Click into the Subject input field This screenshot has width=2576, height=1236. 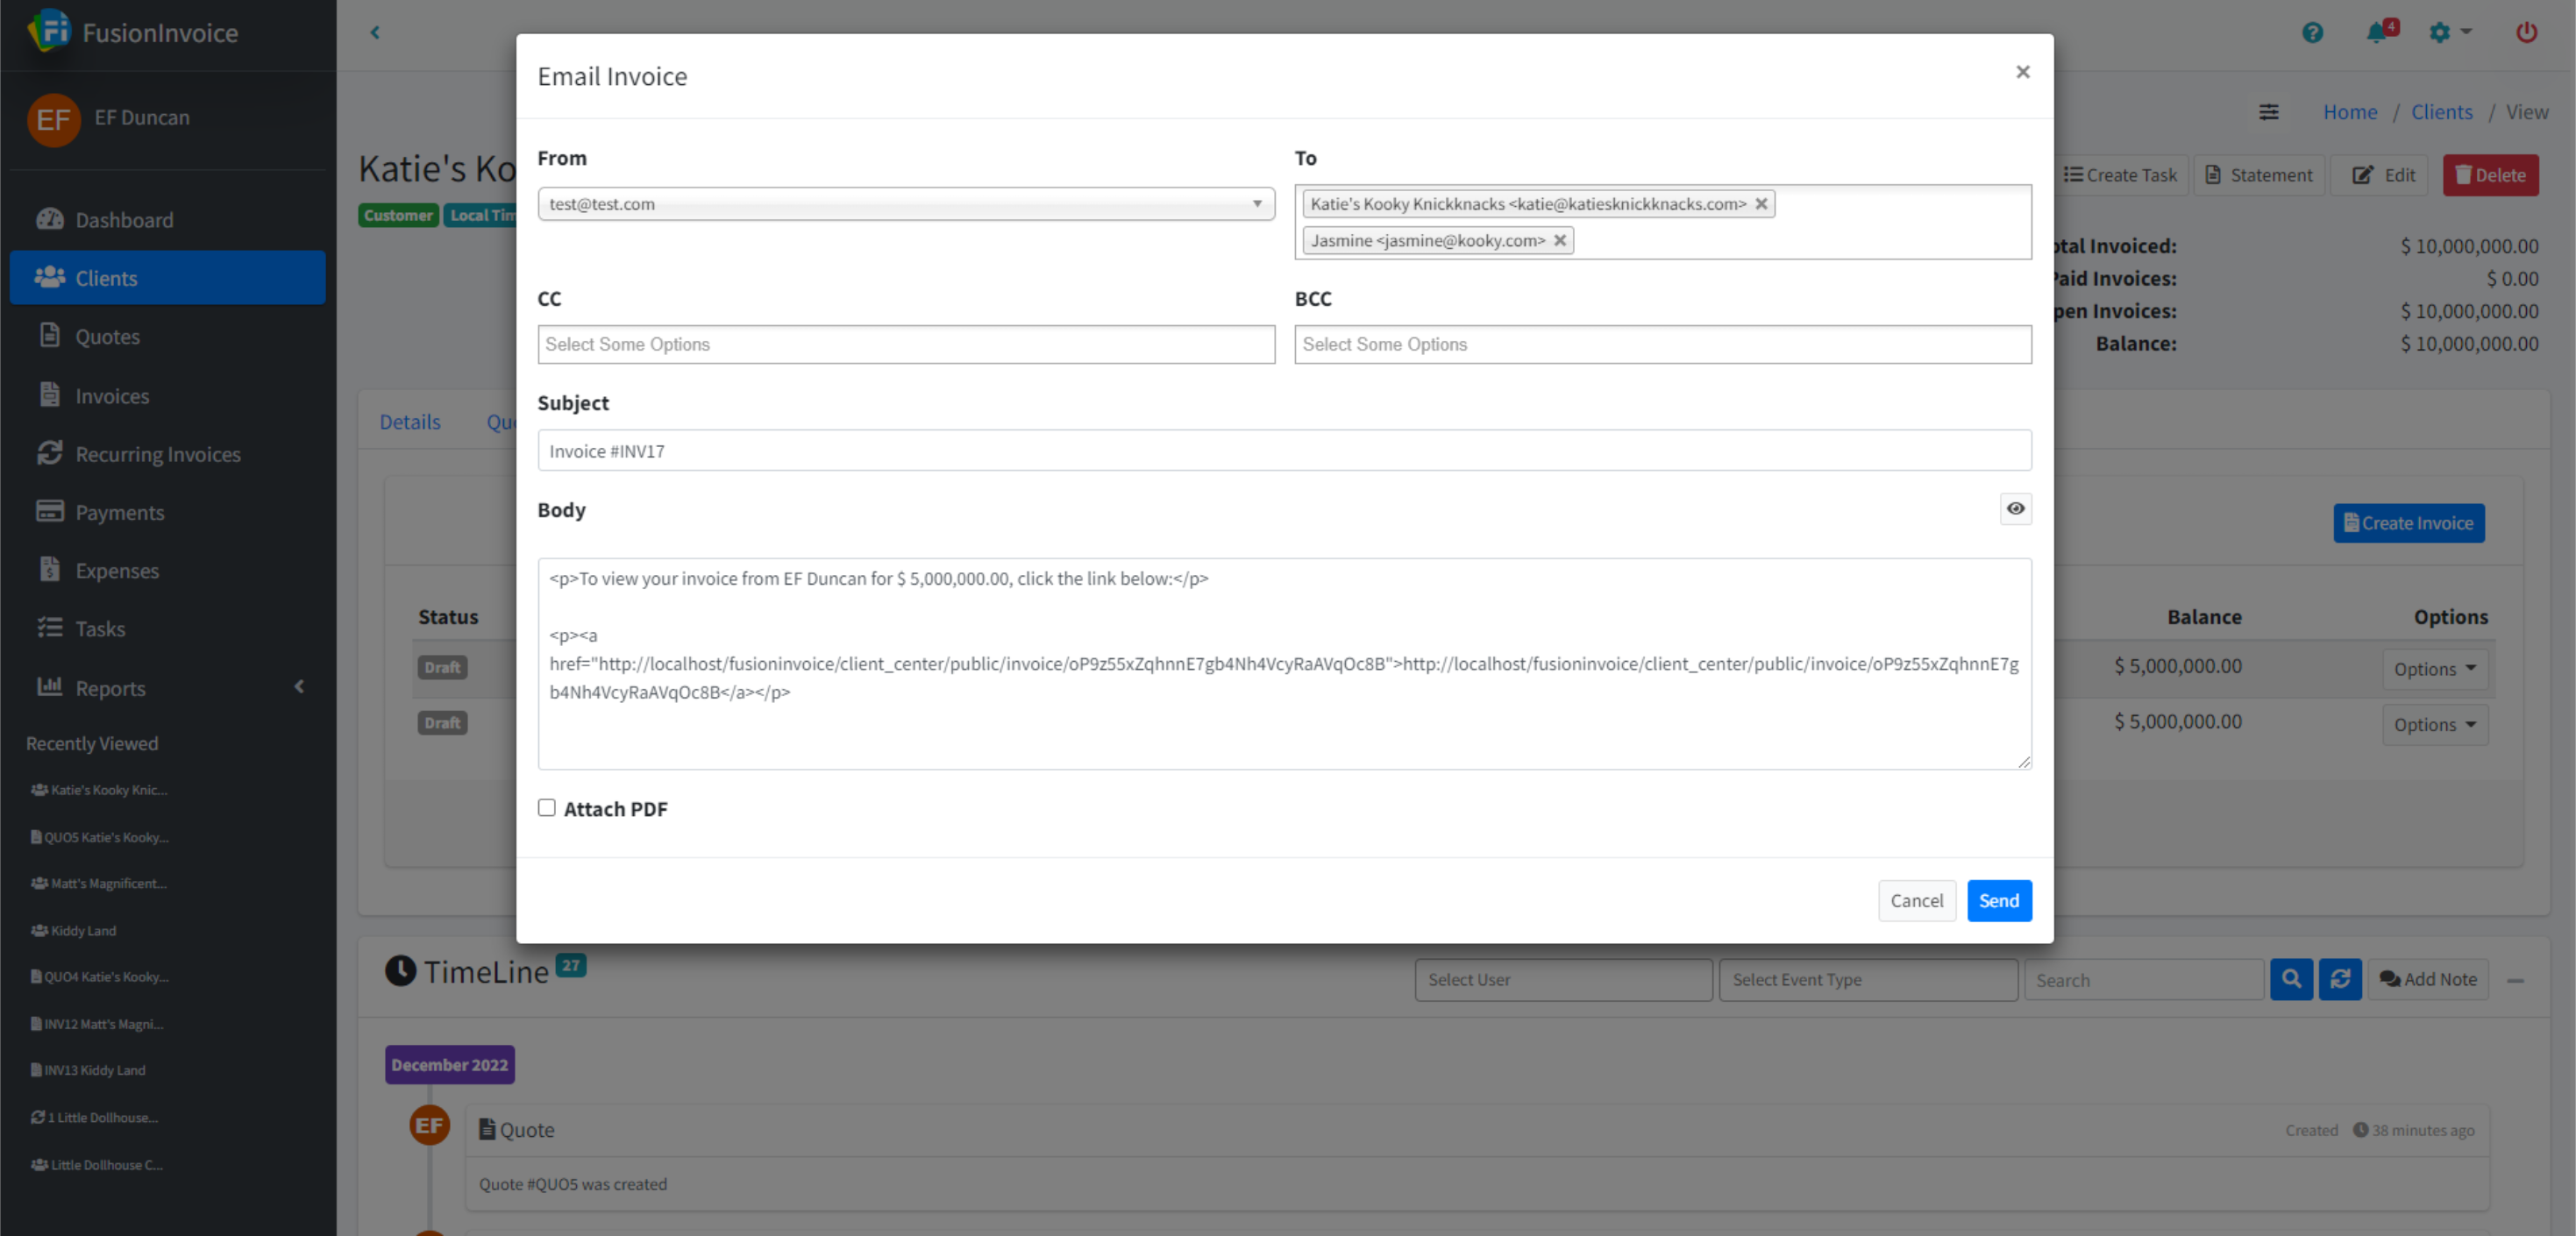tap(1284, 451)
